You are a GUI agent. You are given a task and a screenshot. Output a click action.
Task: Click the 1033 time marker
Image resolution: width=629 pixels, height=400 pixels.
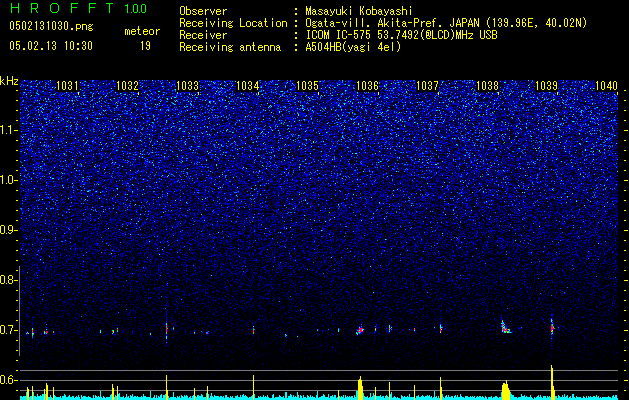[x=187, y=85]
